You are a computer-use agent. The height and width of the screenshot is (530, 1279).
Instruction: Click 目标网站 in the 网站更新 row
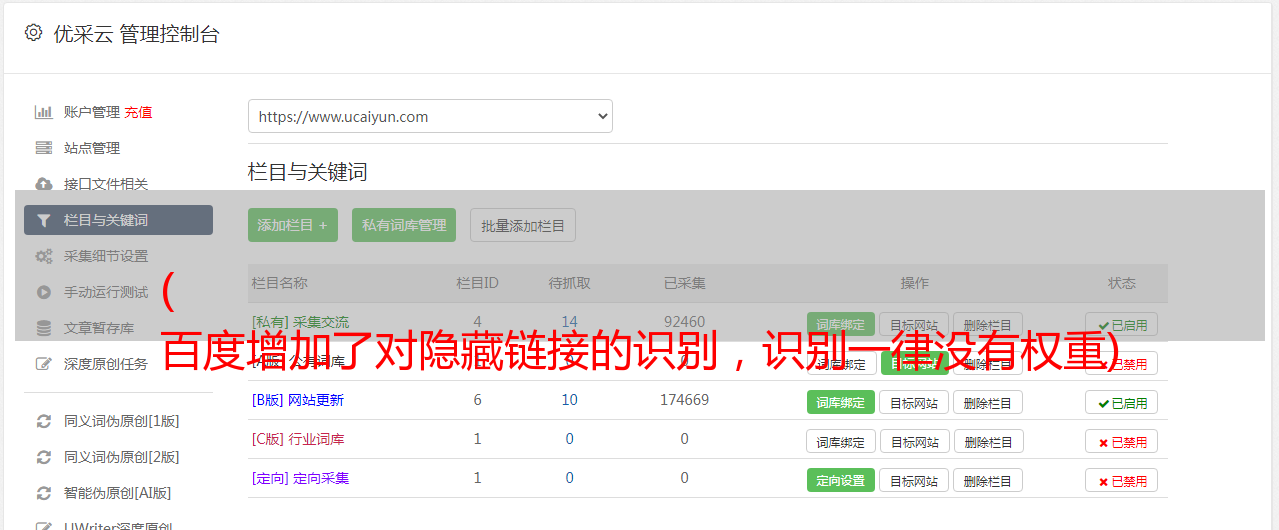914,402
